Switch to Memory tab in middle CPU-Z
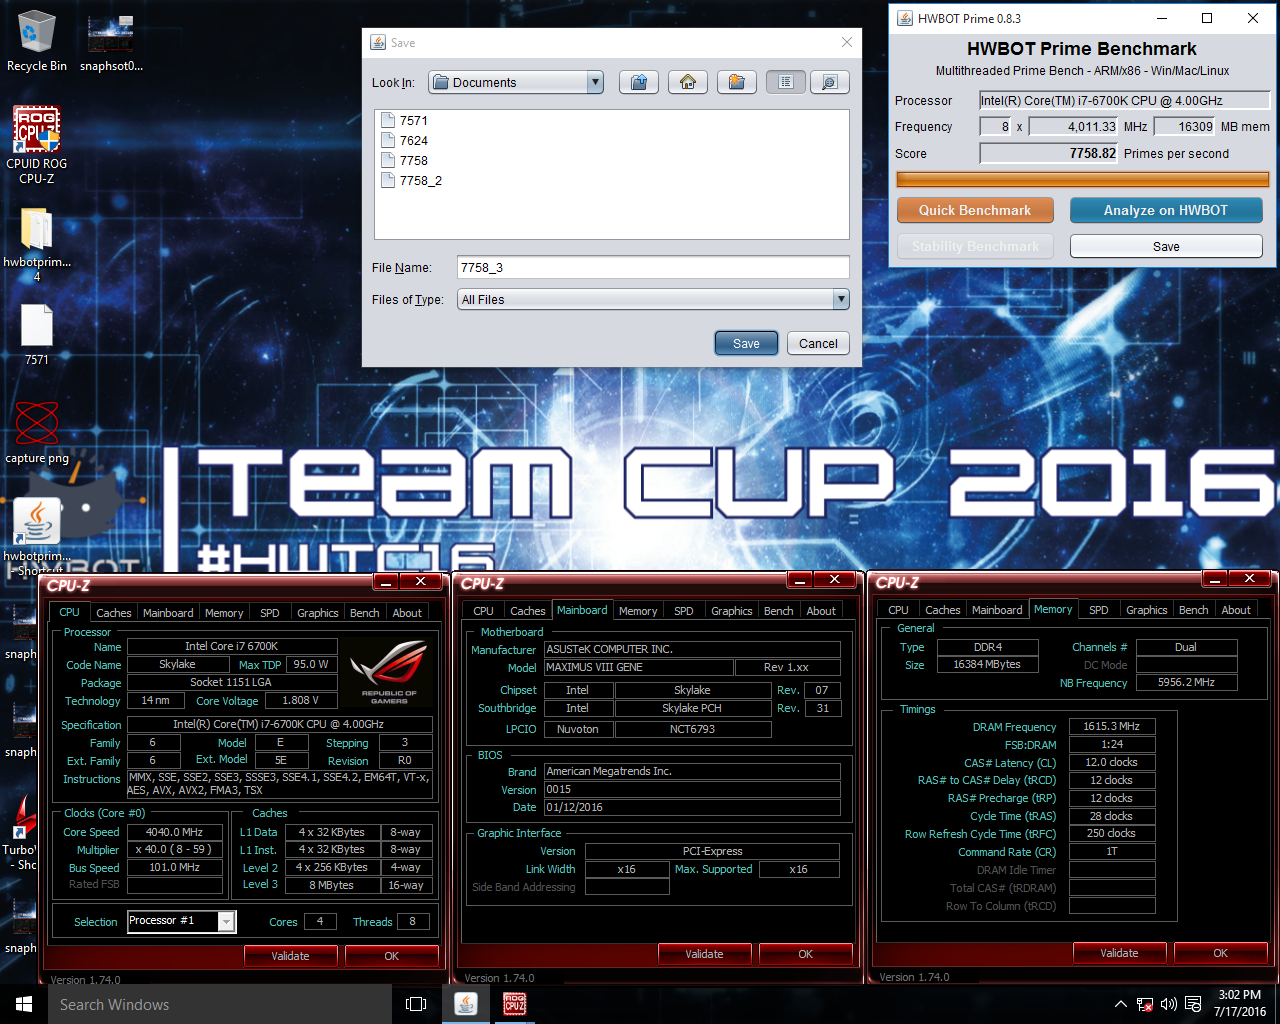Image resolution: width=1280 pixels, height=1024 pixels. pyautogui.click(x=638, y=611)
